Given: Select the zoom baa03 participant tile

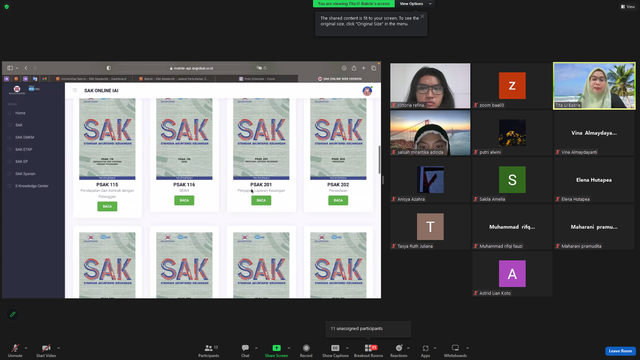Looking at the screenshot, I should 512,86.
